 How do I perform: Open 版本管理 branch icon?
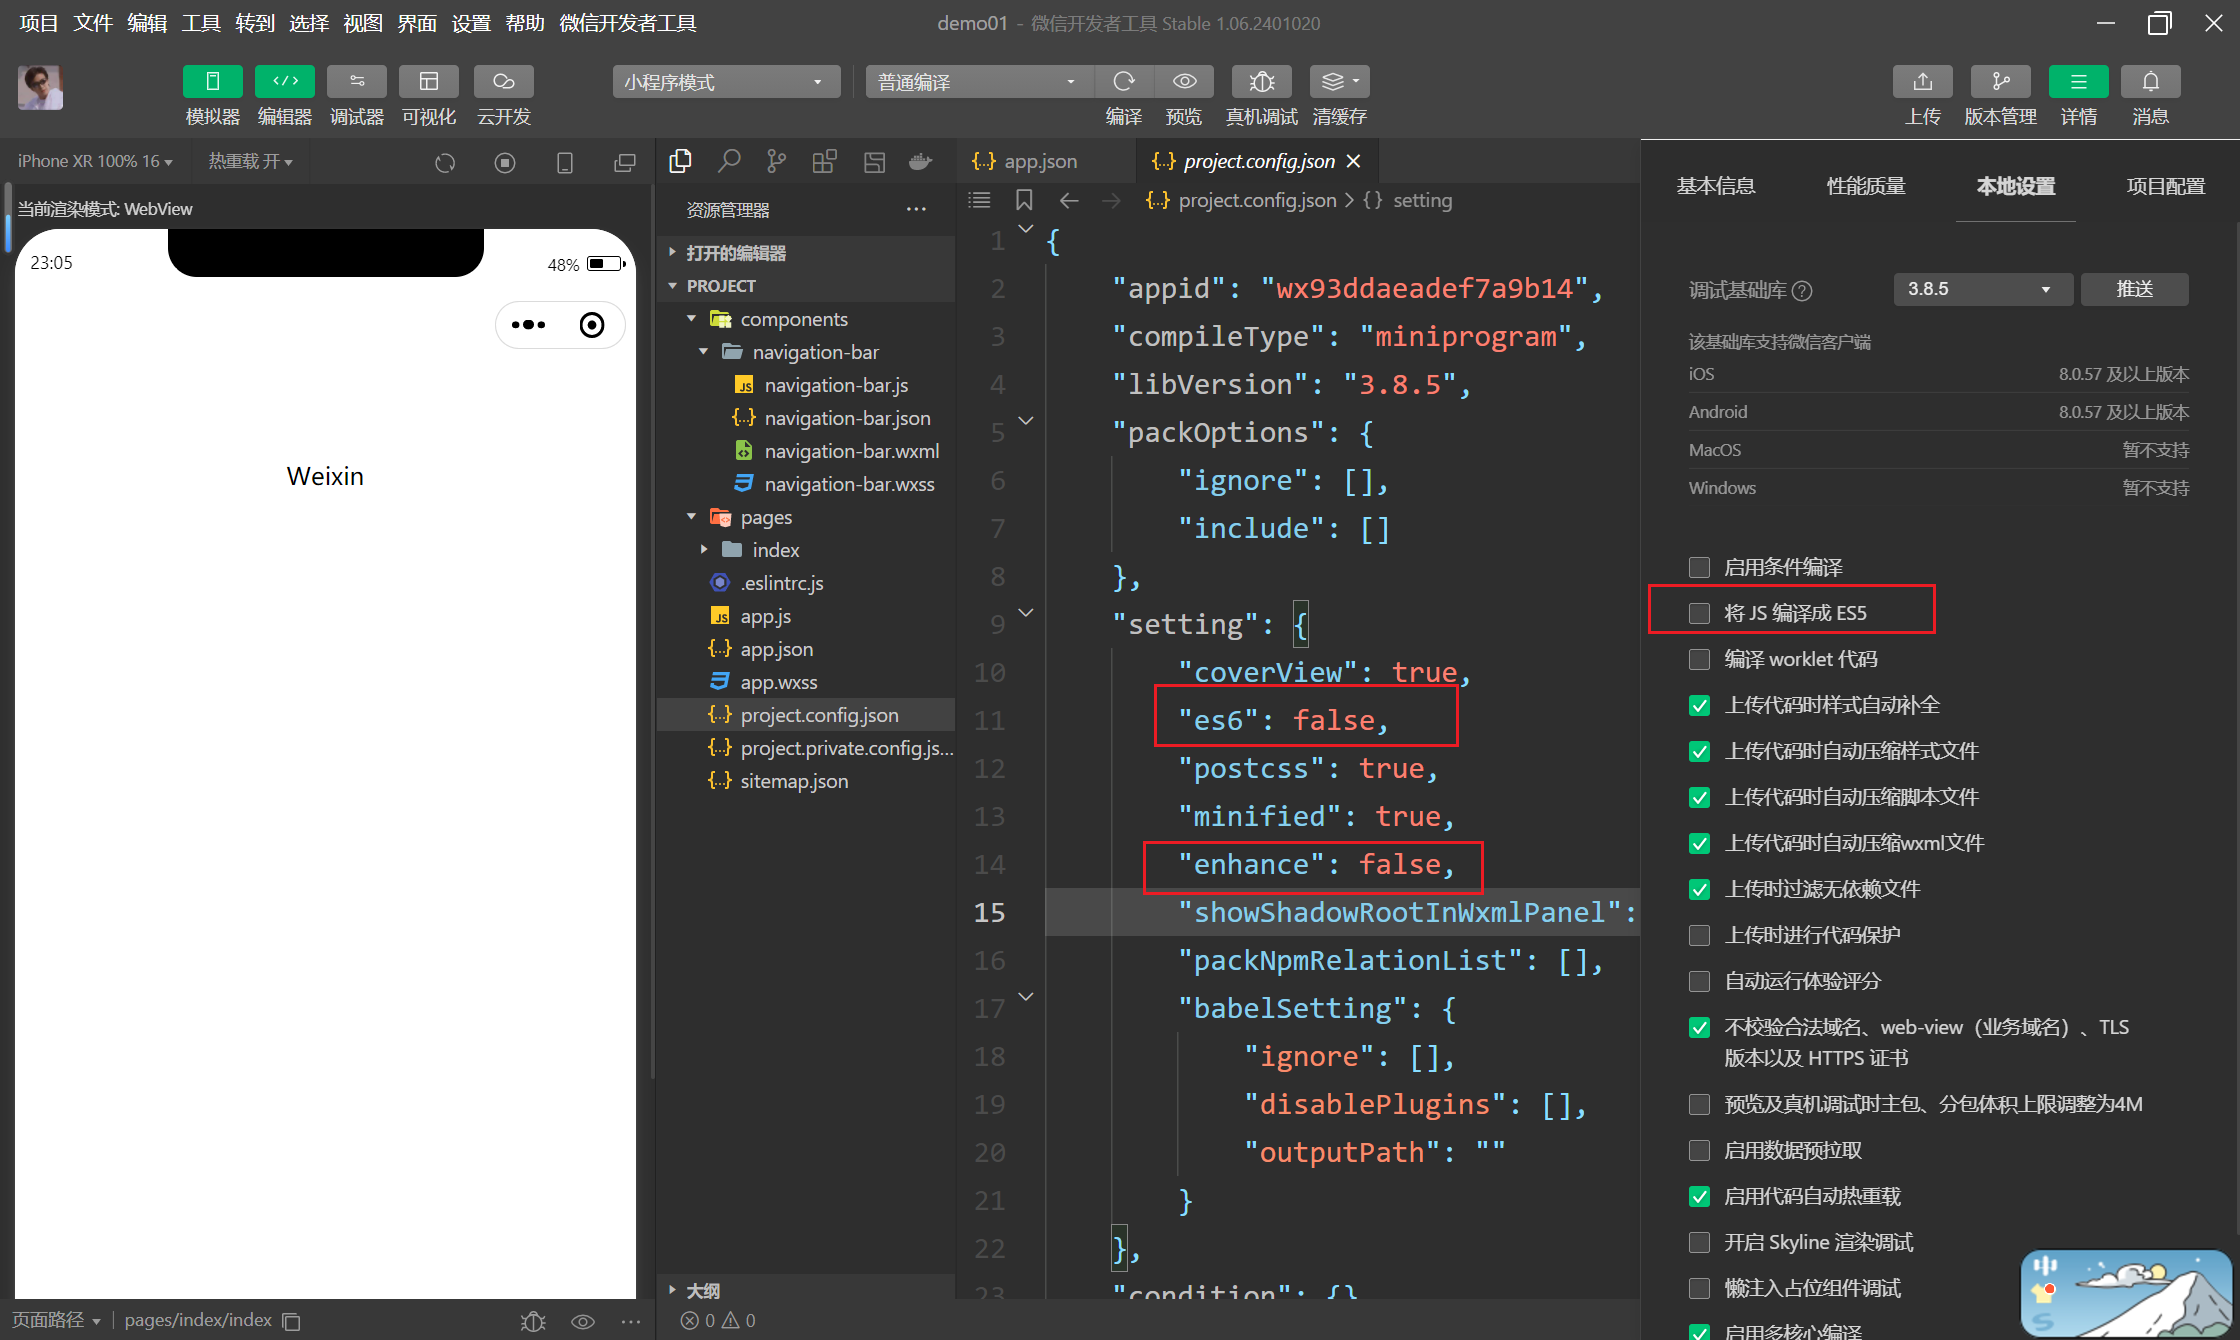(x=2000, y=82)
